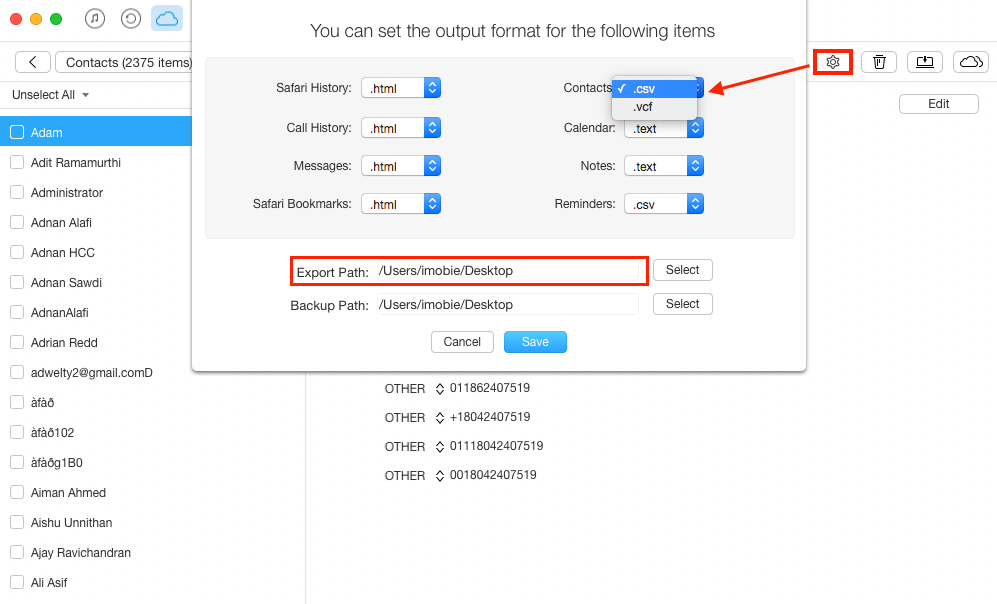The height and width of the screenshot is (604, 997).
Task: Choose .vcf contacts format option
Action: (654, 107)
